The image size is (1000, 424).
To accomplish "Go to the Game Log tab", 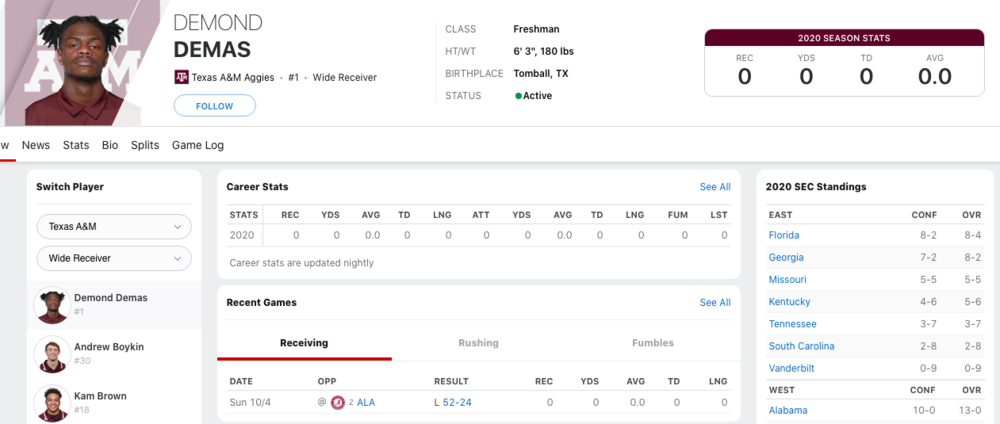I will [198, 145].
